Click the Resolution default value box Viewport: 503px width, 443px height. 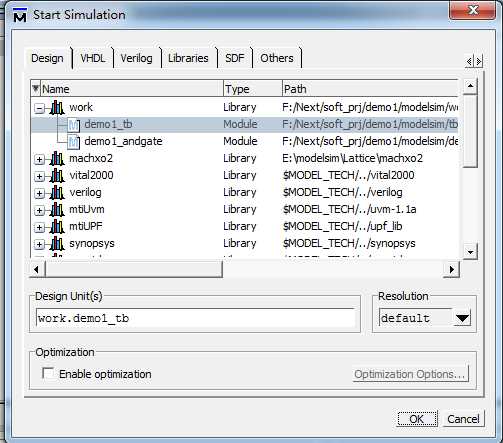coord(416,318)
